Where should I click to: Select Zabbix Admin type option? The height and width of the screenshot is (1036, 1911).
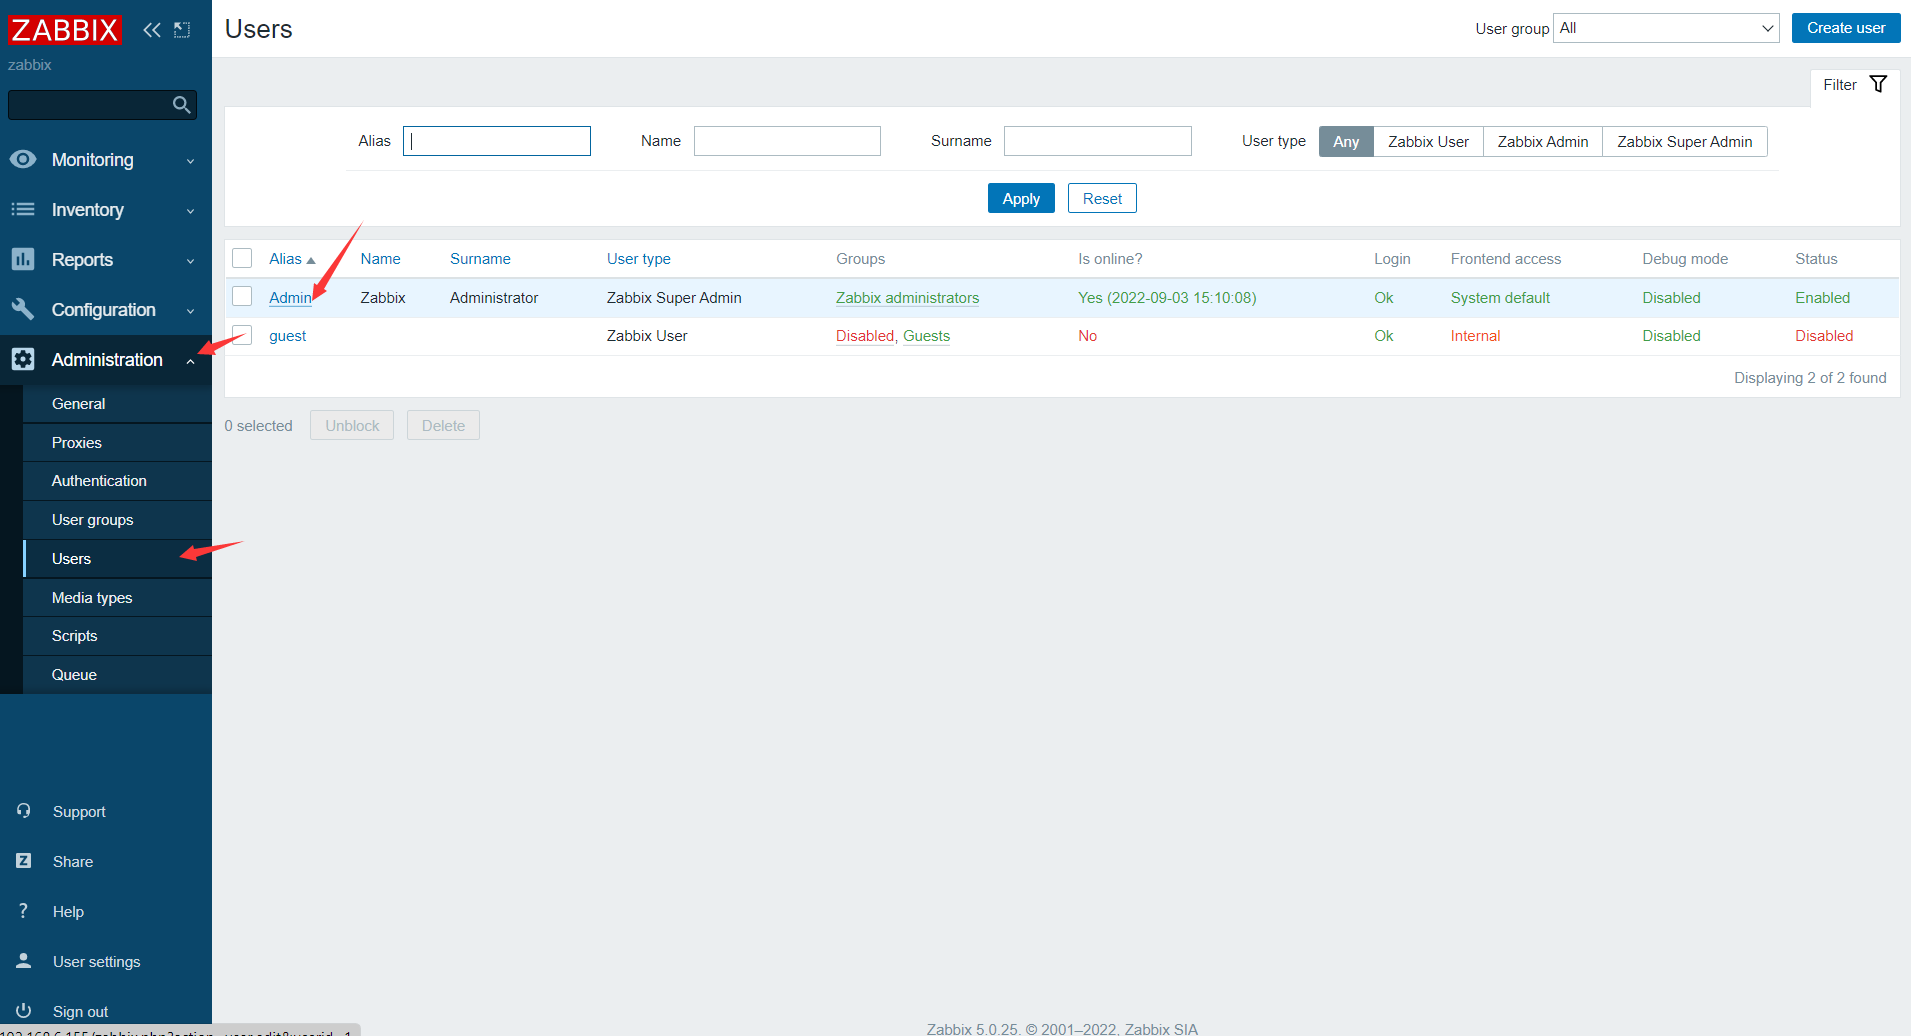1543,142
